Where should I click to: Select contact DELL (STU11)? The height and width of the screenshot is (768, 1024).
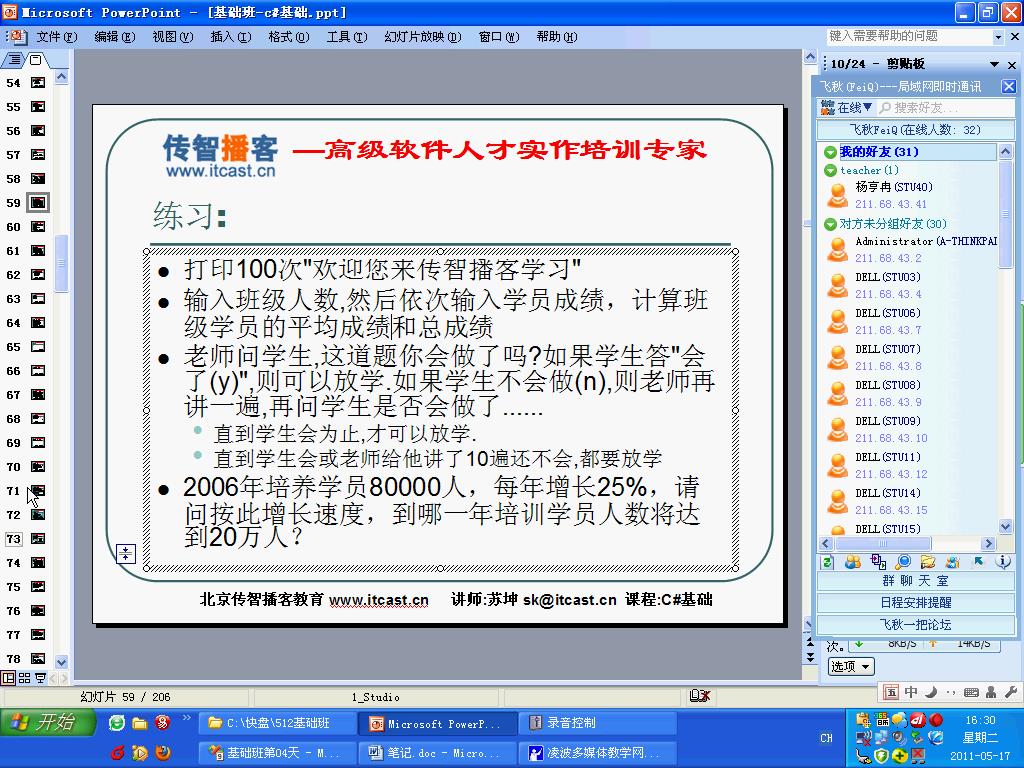(912, 465)
